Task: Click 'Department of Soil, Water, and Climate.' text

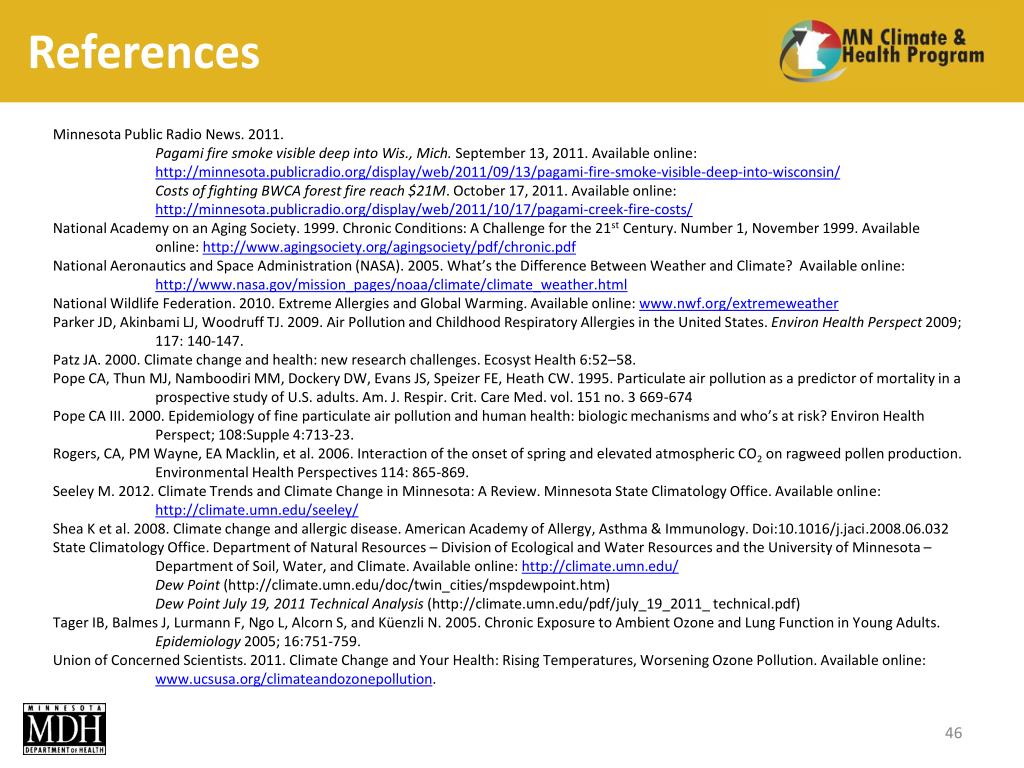Action: click(282, 567)
